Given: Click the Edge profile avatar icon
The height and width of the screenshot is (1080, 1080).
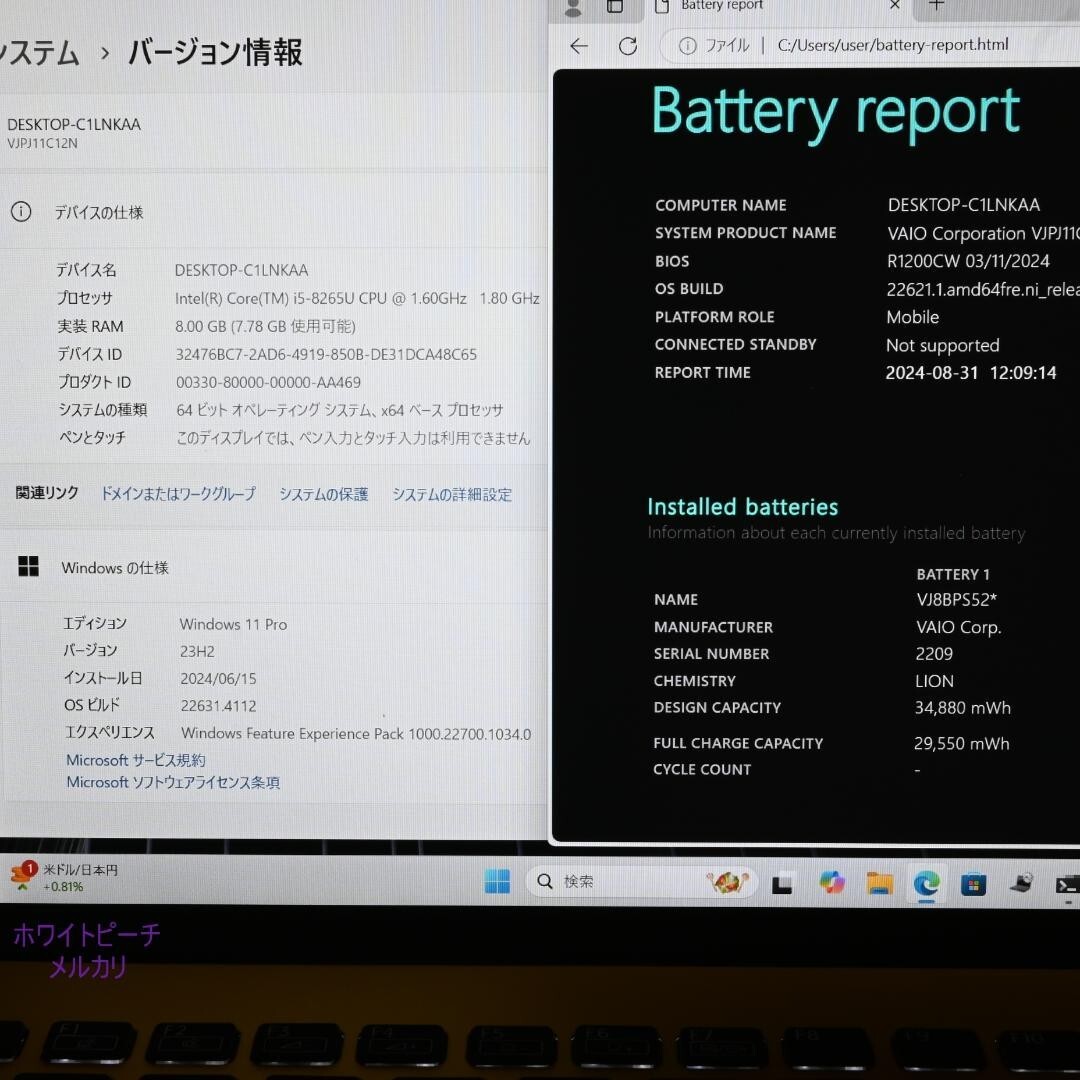Looking at the screenshot, I should [x=572, y=7].
